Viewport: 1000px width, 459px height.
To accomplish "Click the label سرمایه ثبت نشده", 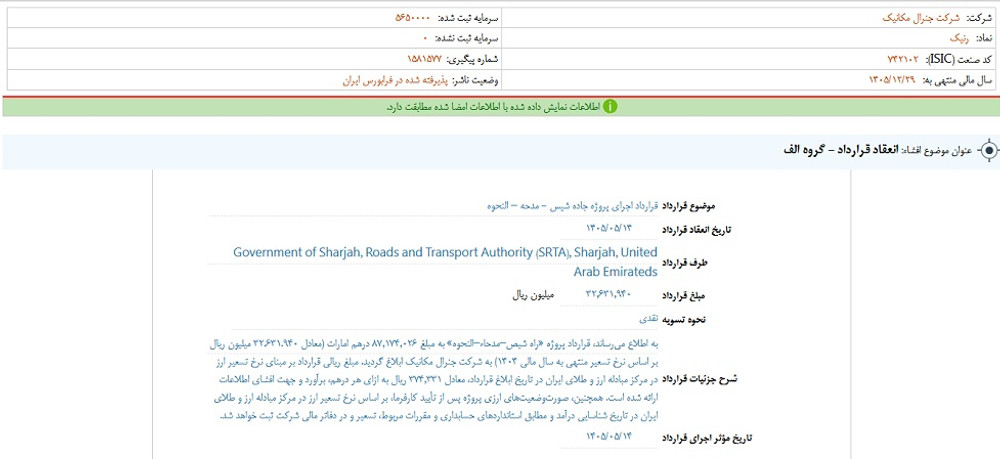I will (x=467, y=39).
